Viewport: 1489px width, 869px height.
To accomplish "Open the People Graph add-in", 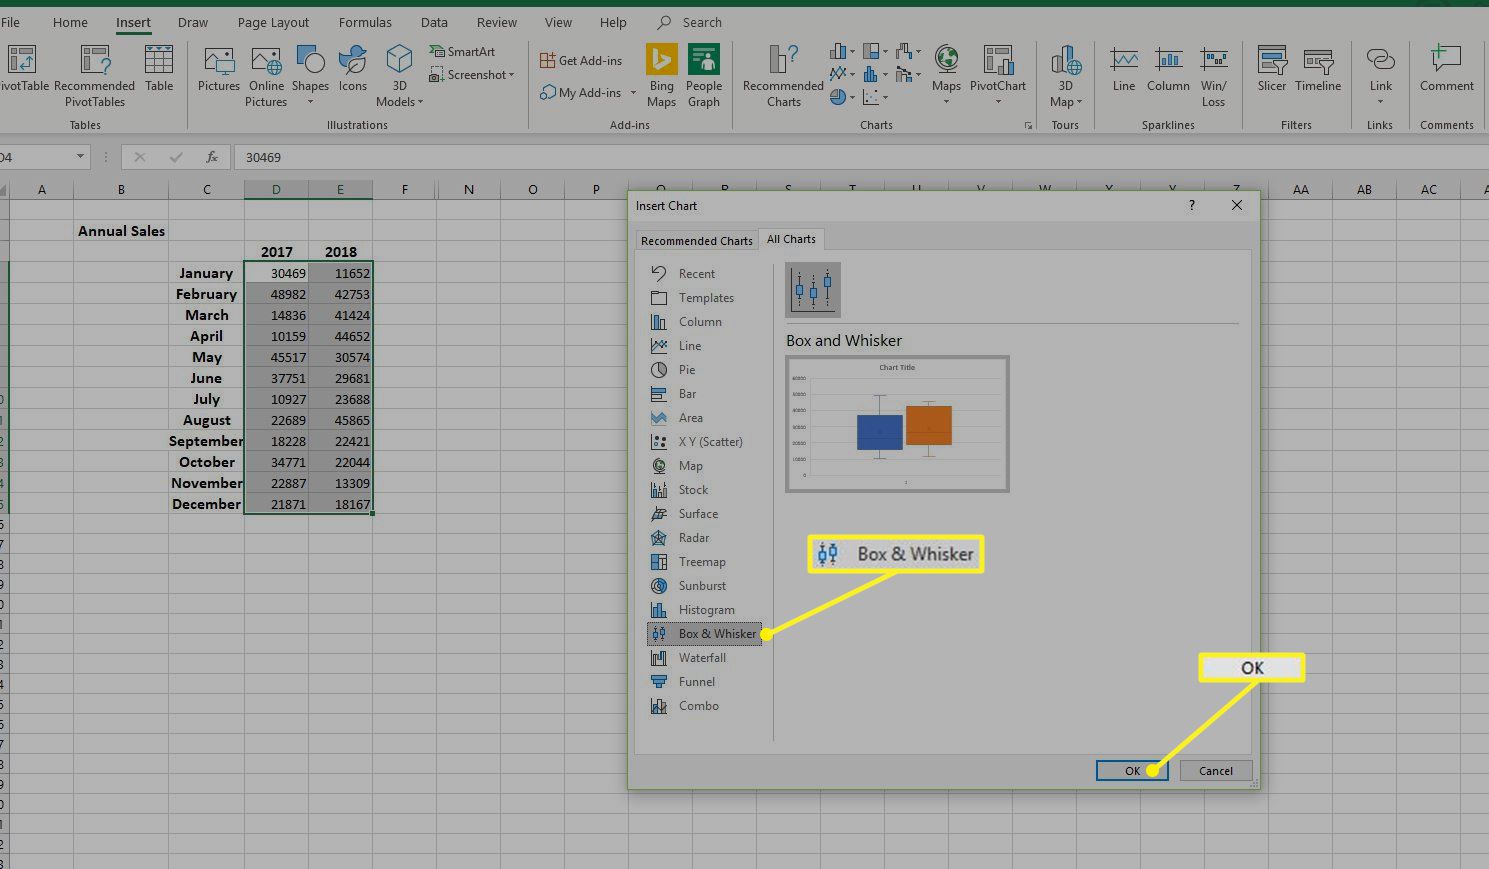I will tap(703, 62).
